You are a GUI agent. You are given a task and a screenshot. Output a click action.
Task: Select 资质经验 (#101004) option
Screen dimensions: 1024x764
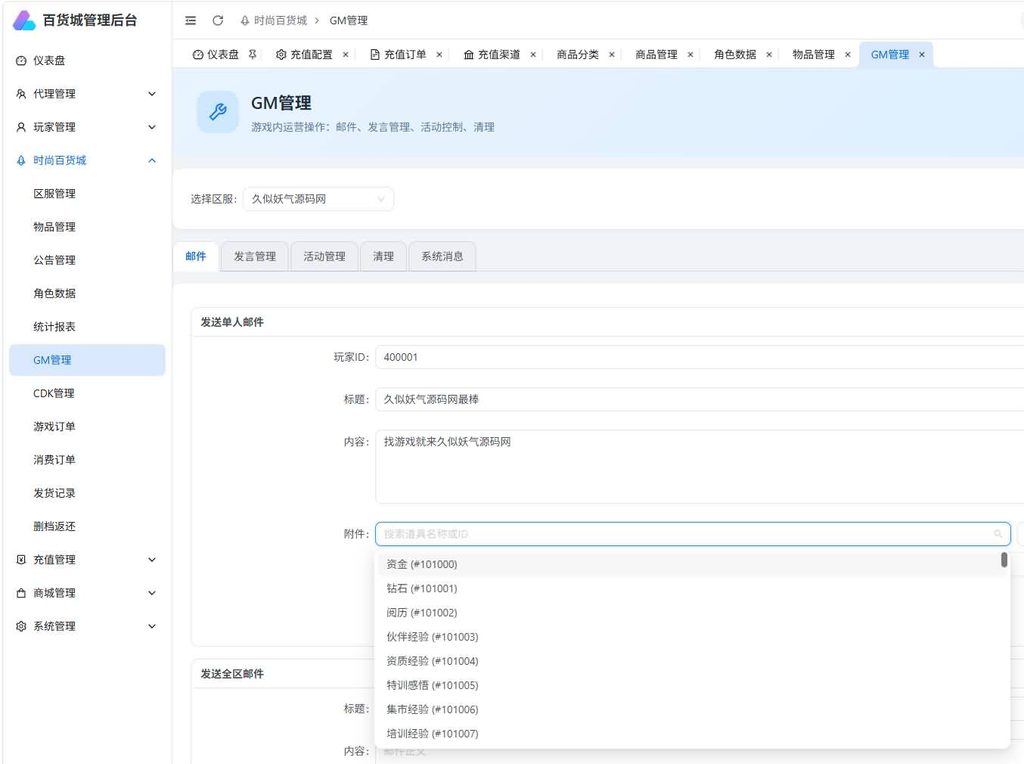tap(689, 661)
